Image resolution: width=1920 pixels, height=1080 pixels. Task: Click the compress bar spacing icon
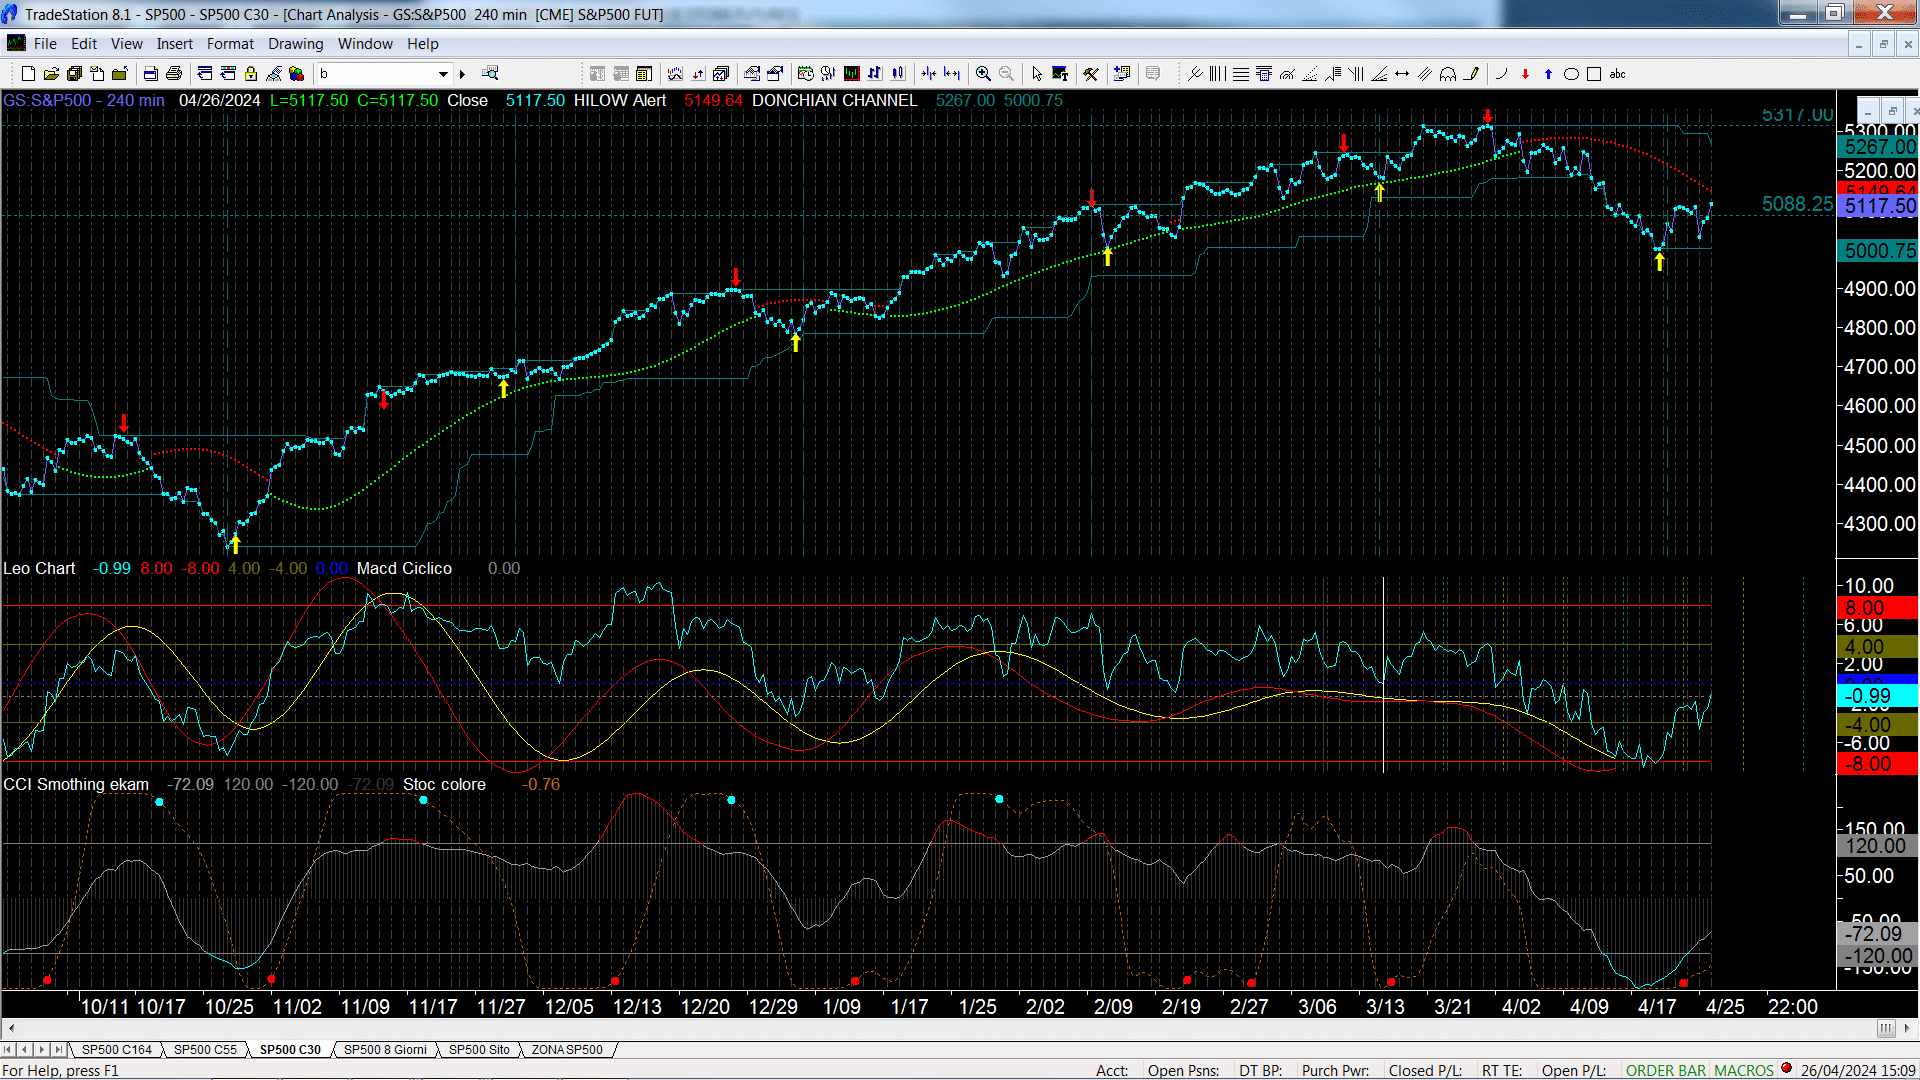[x=929, y=74]
